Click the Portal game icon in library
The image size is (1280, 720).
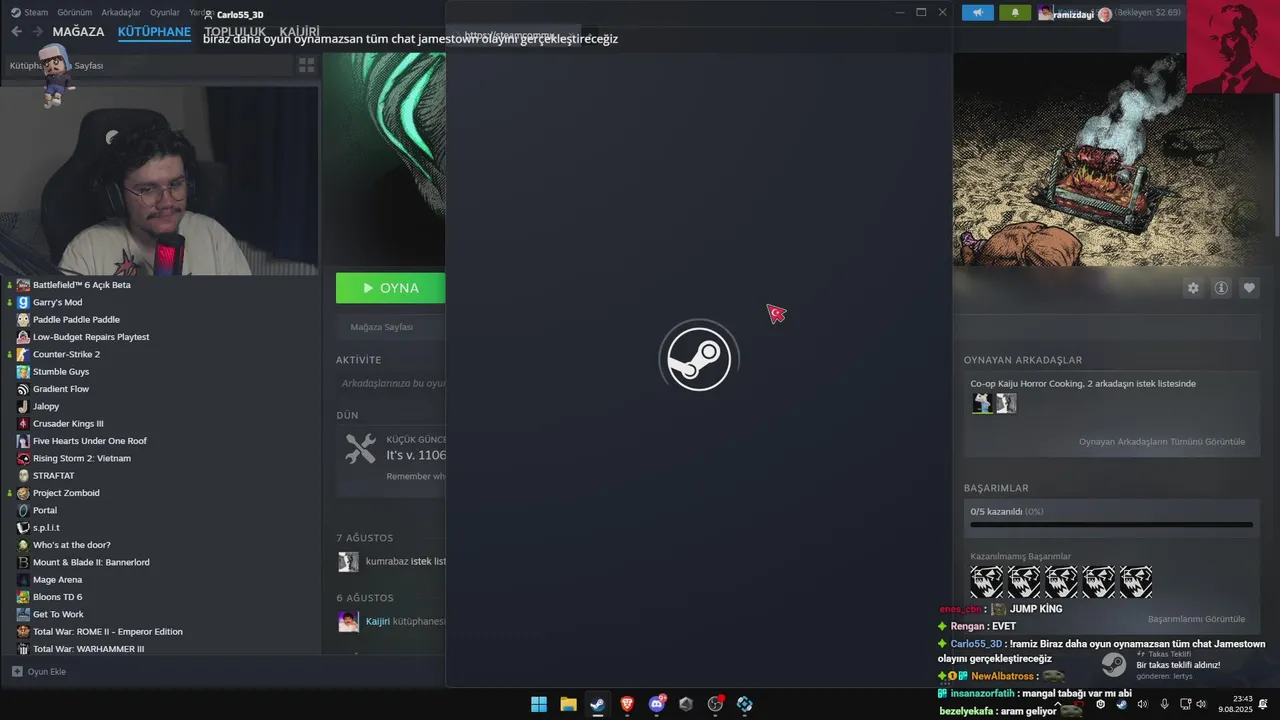pos(23,510)
